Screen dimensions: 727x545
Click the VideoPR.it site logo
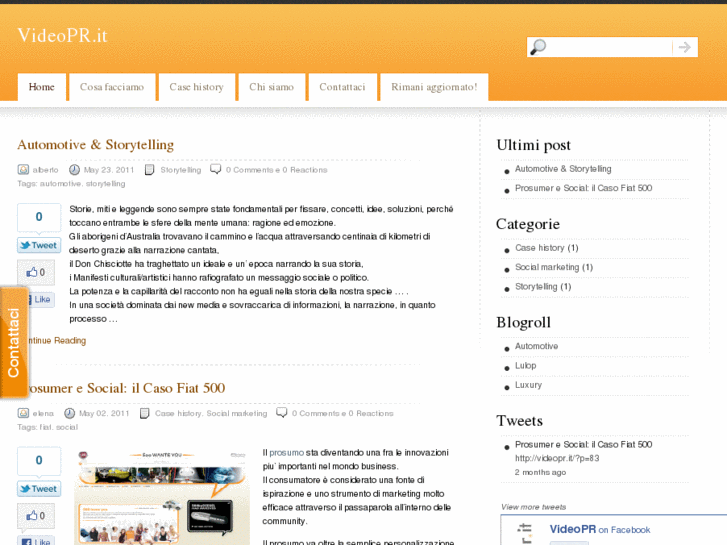tap(63, 36)
